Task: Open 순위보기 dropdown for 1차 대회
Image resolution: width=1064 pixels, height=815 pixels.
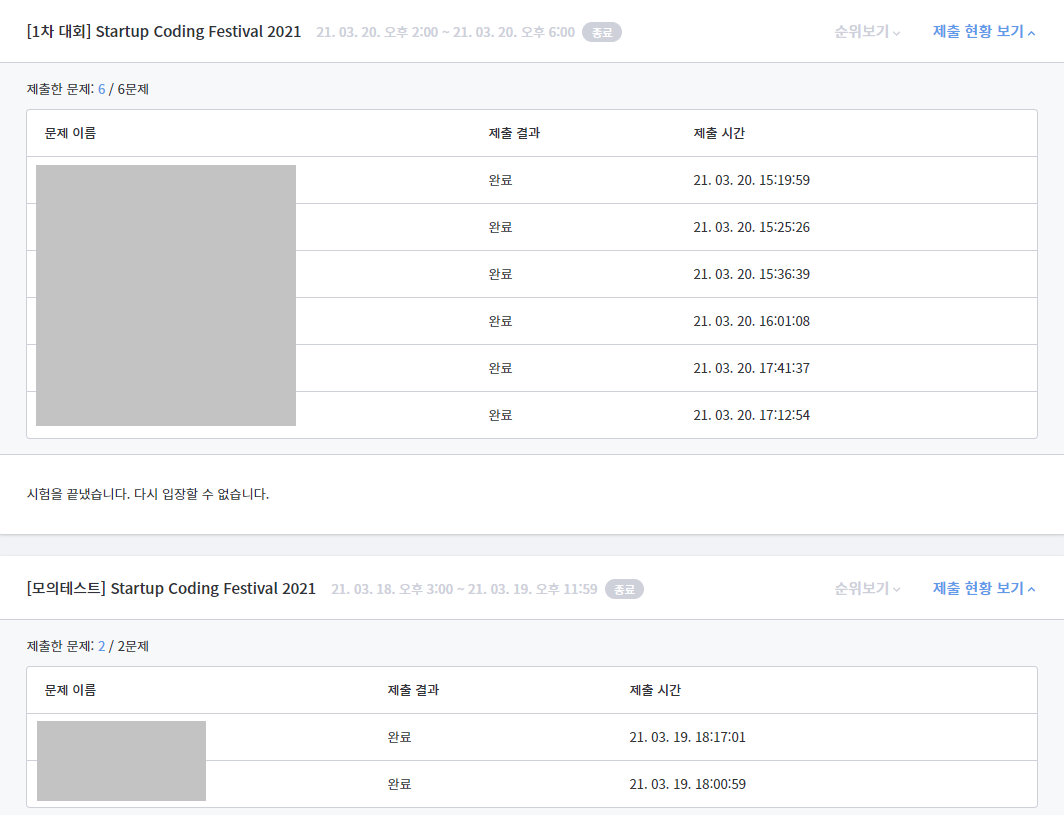Action: point(867,32)
